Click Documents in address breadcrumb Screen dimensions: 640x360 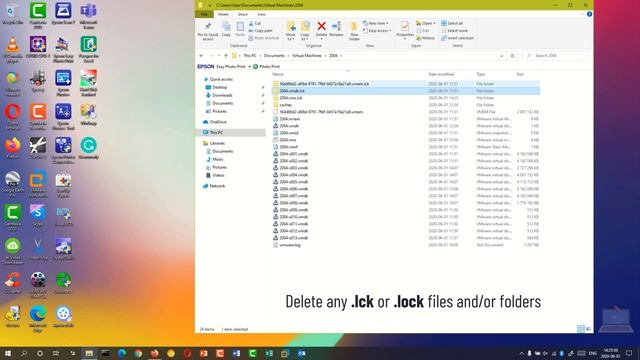(x=274, y=56)
